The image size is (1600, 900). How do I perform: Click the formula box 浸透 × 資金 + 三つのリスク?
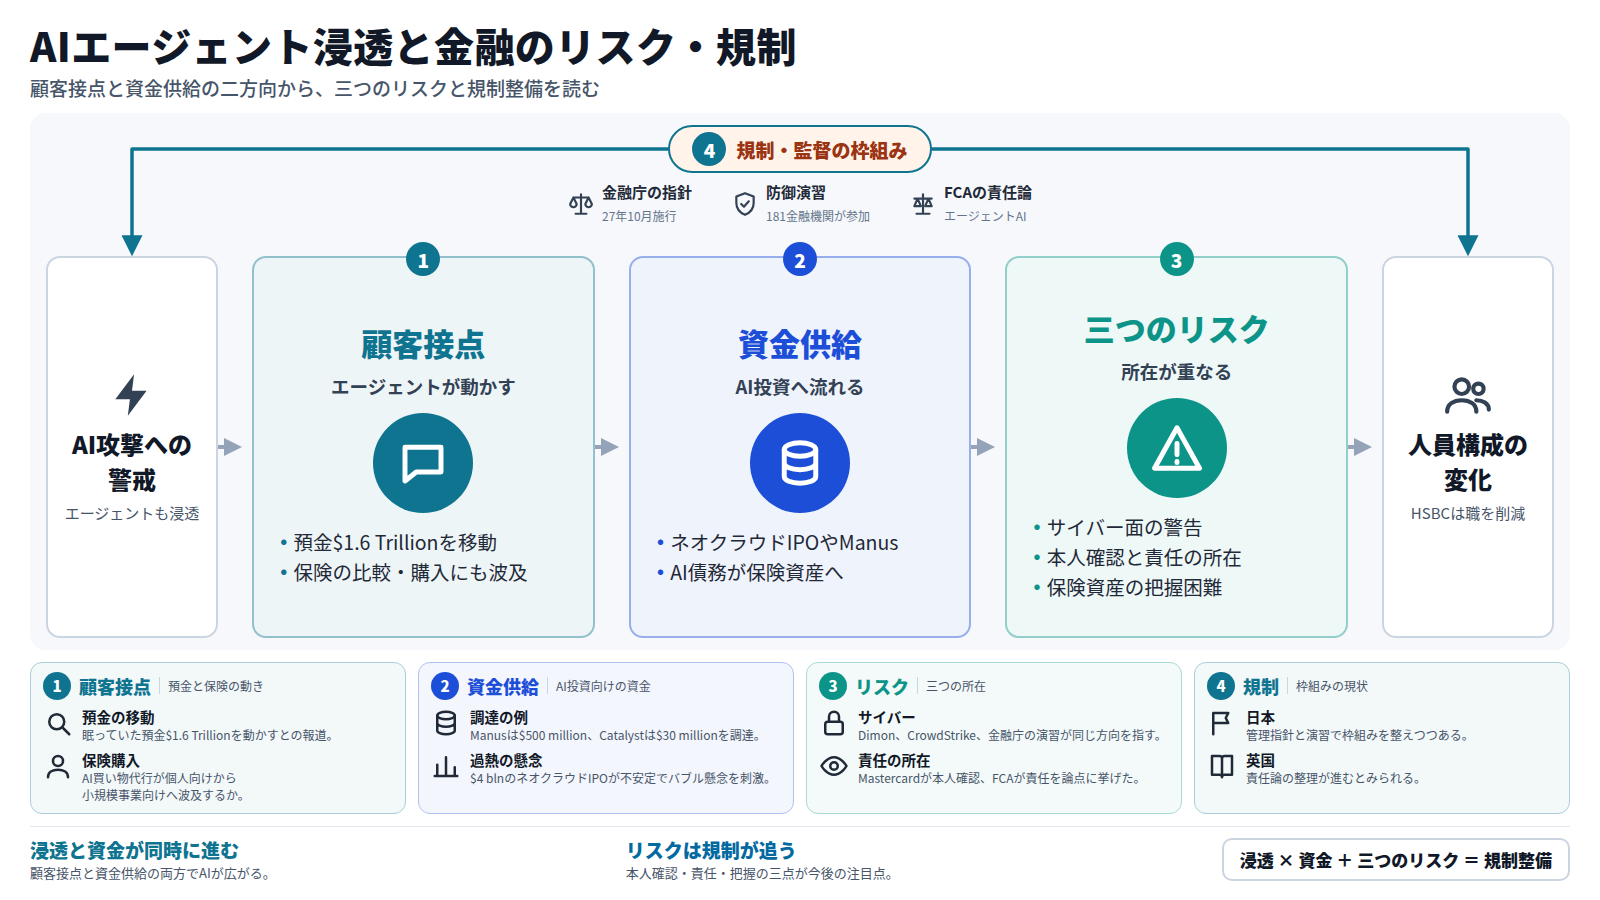pos(1396,860)
